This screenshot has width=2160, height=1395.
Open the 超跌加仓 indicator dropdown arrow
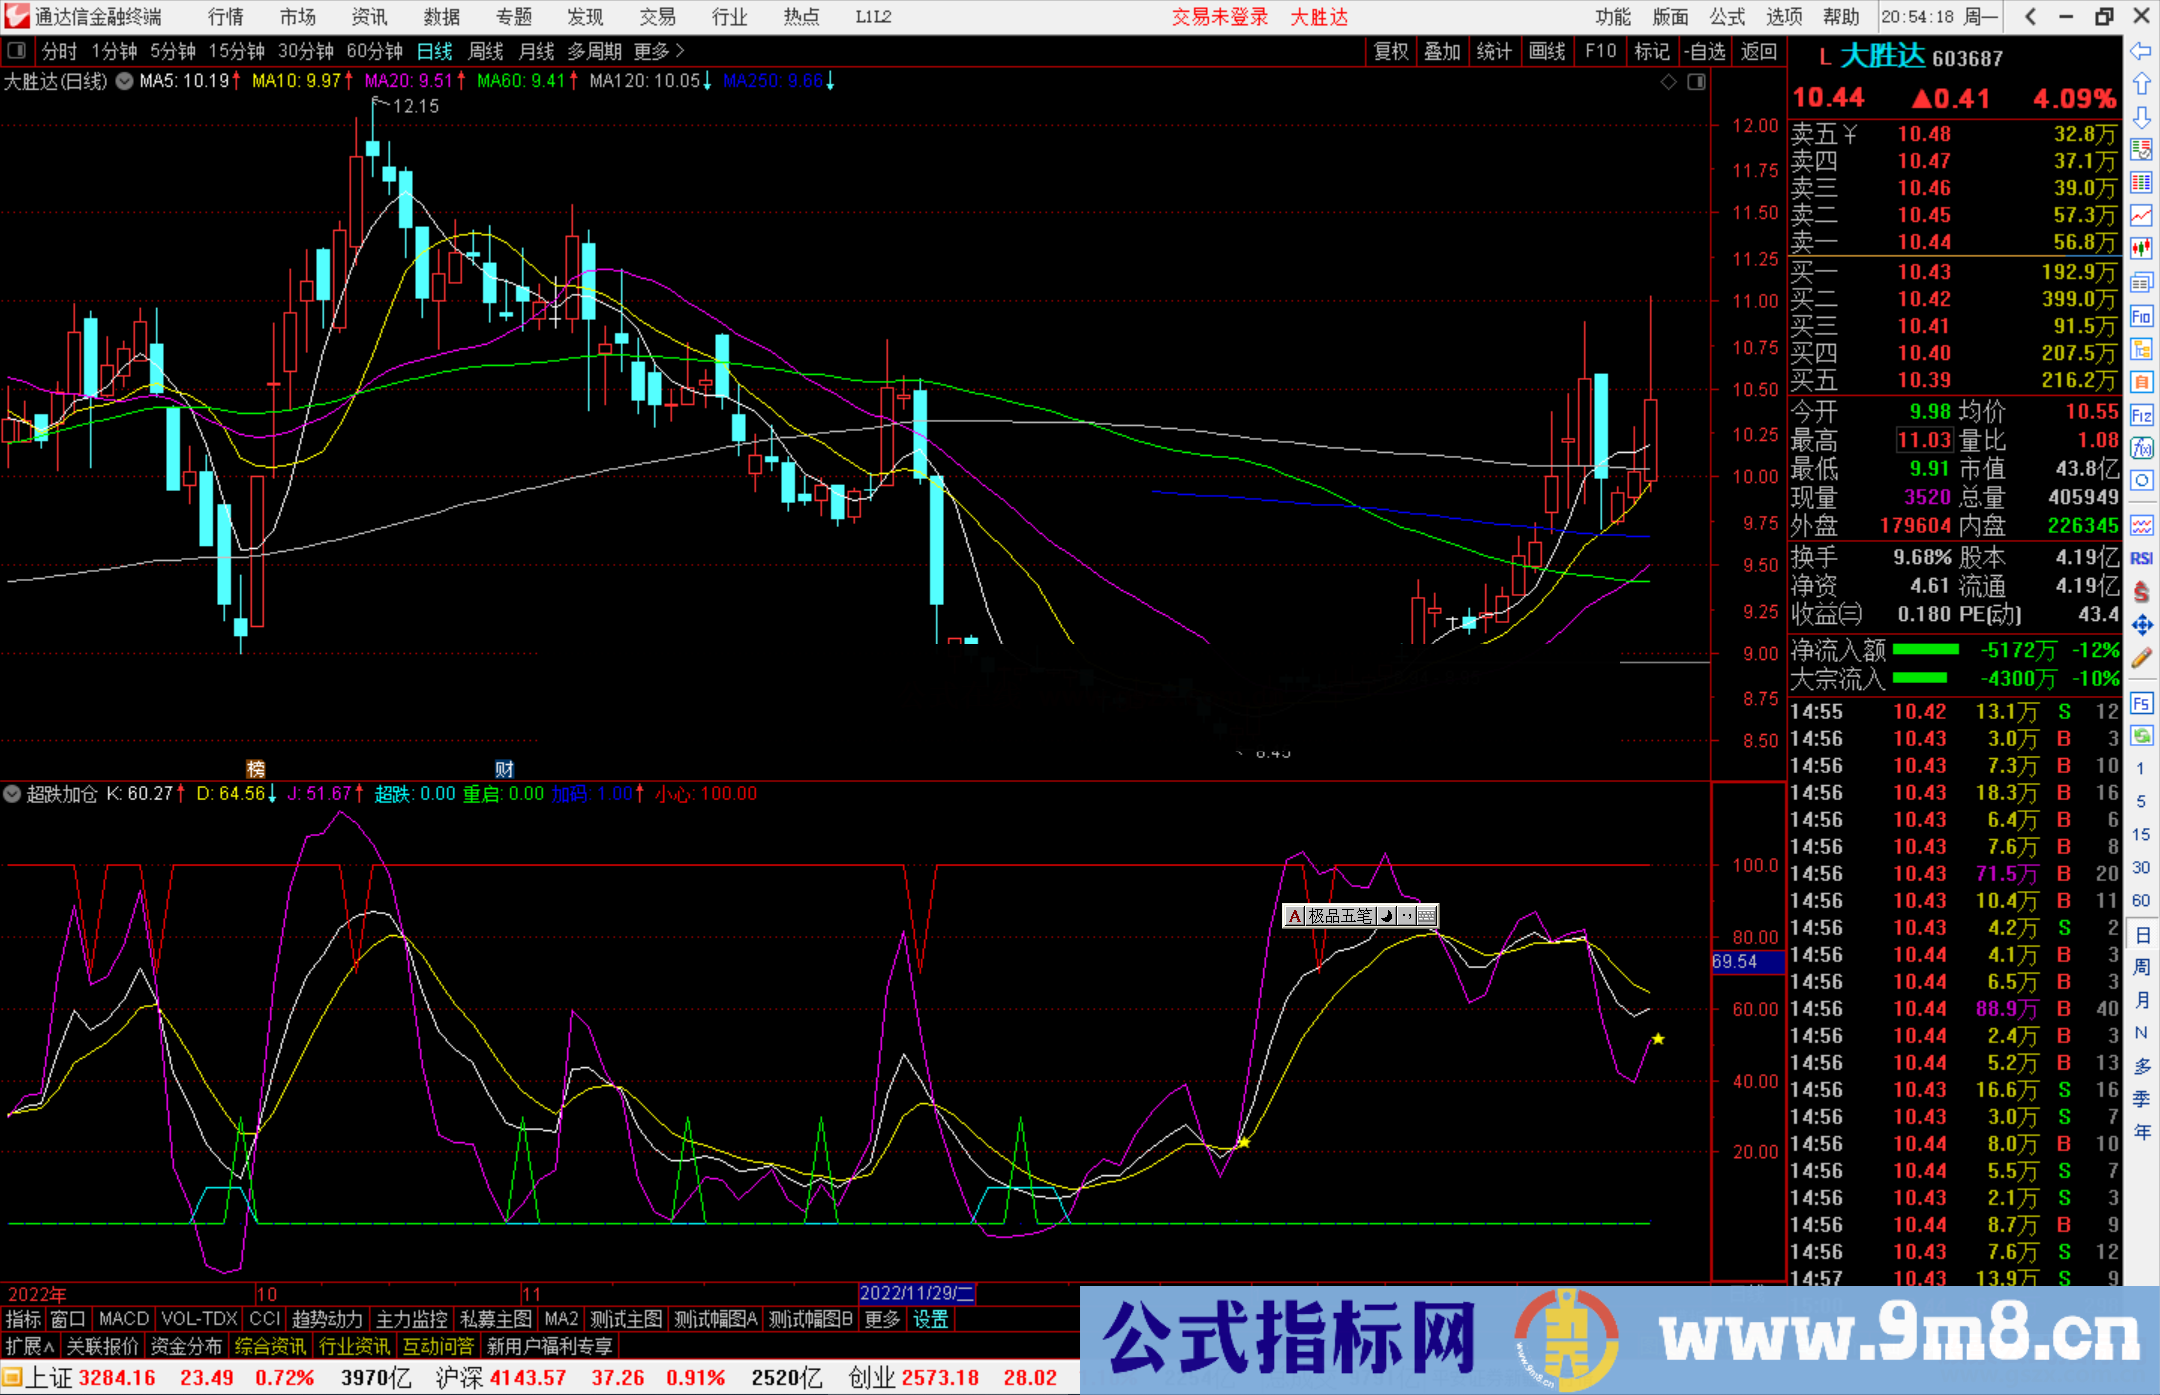[12, 794]
